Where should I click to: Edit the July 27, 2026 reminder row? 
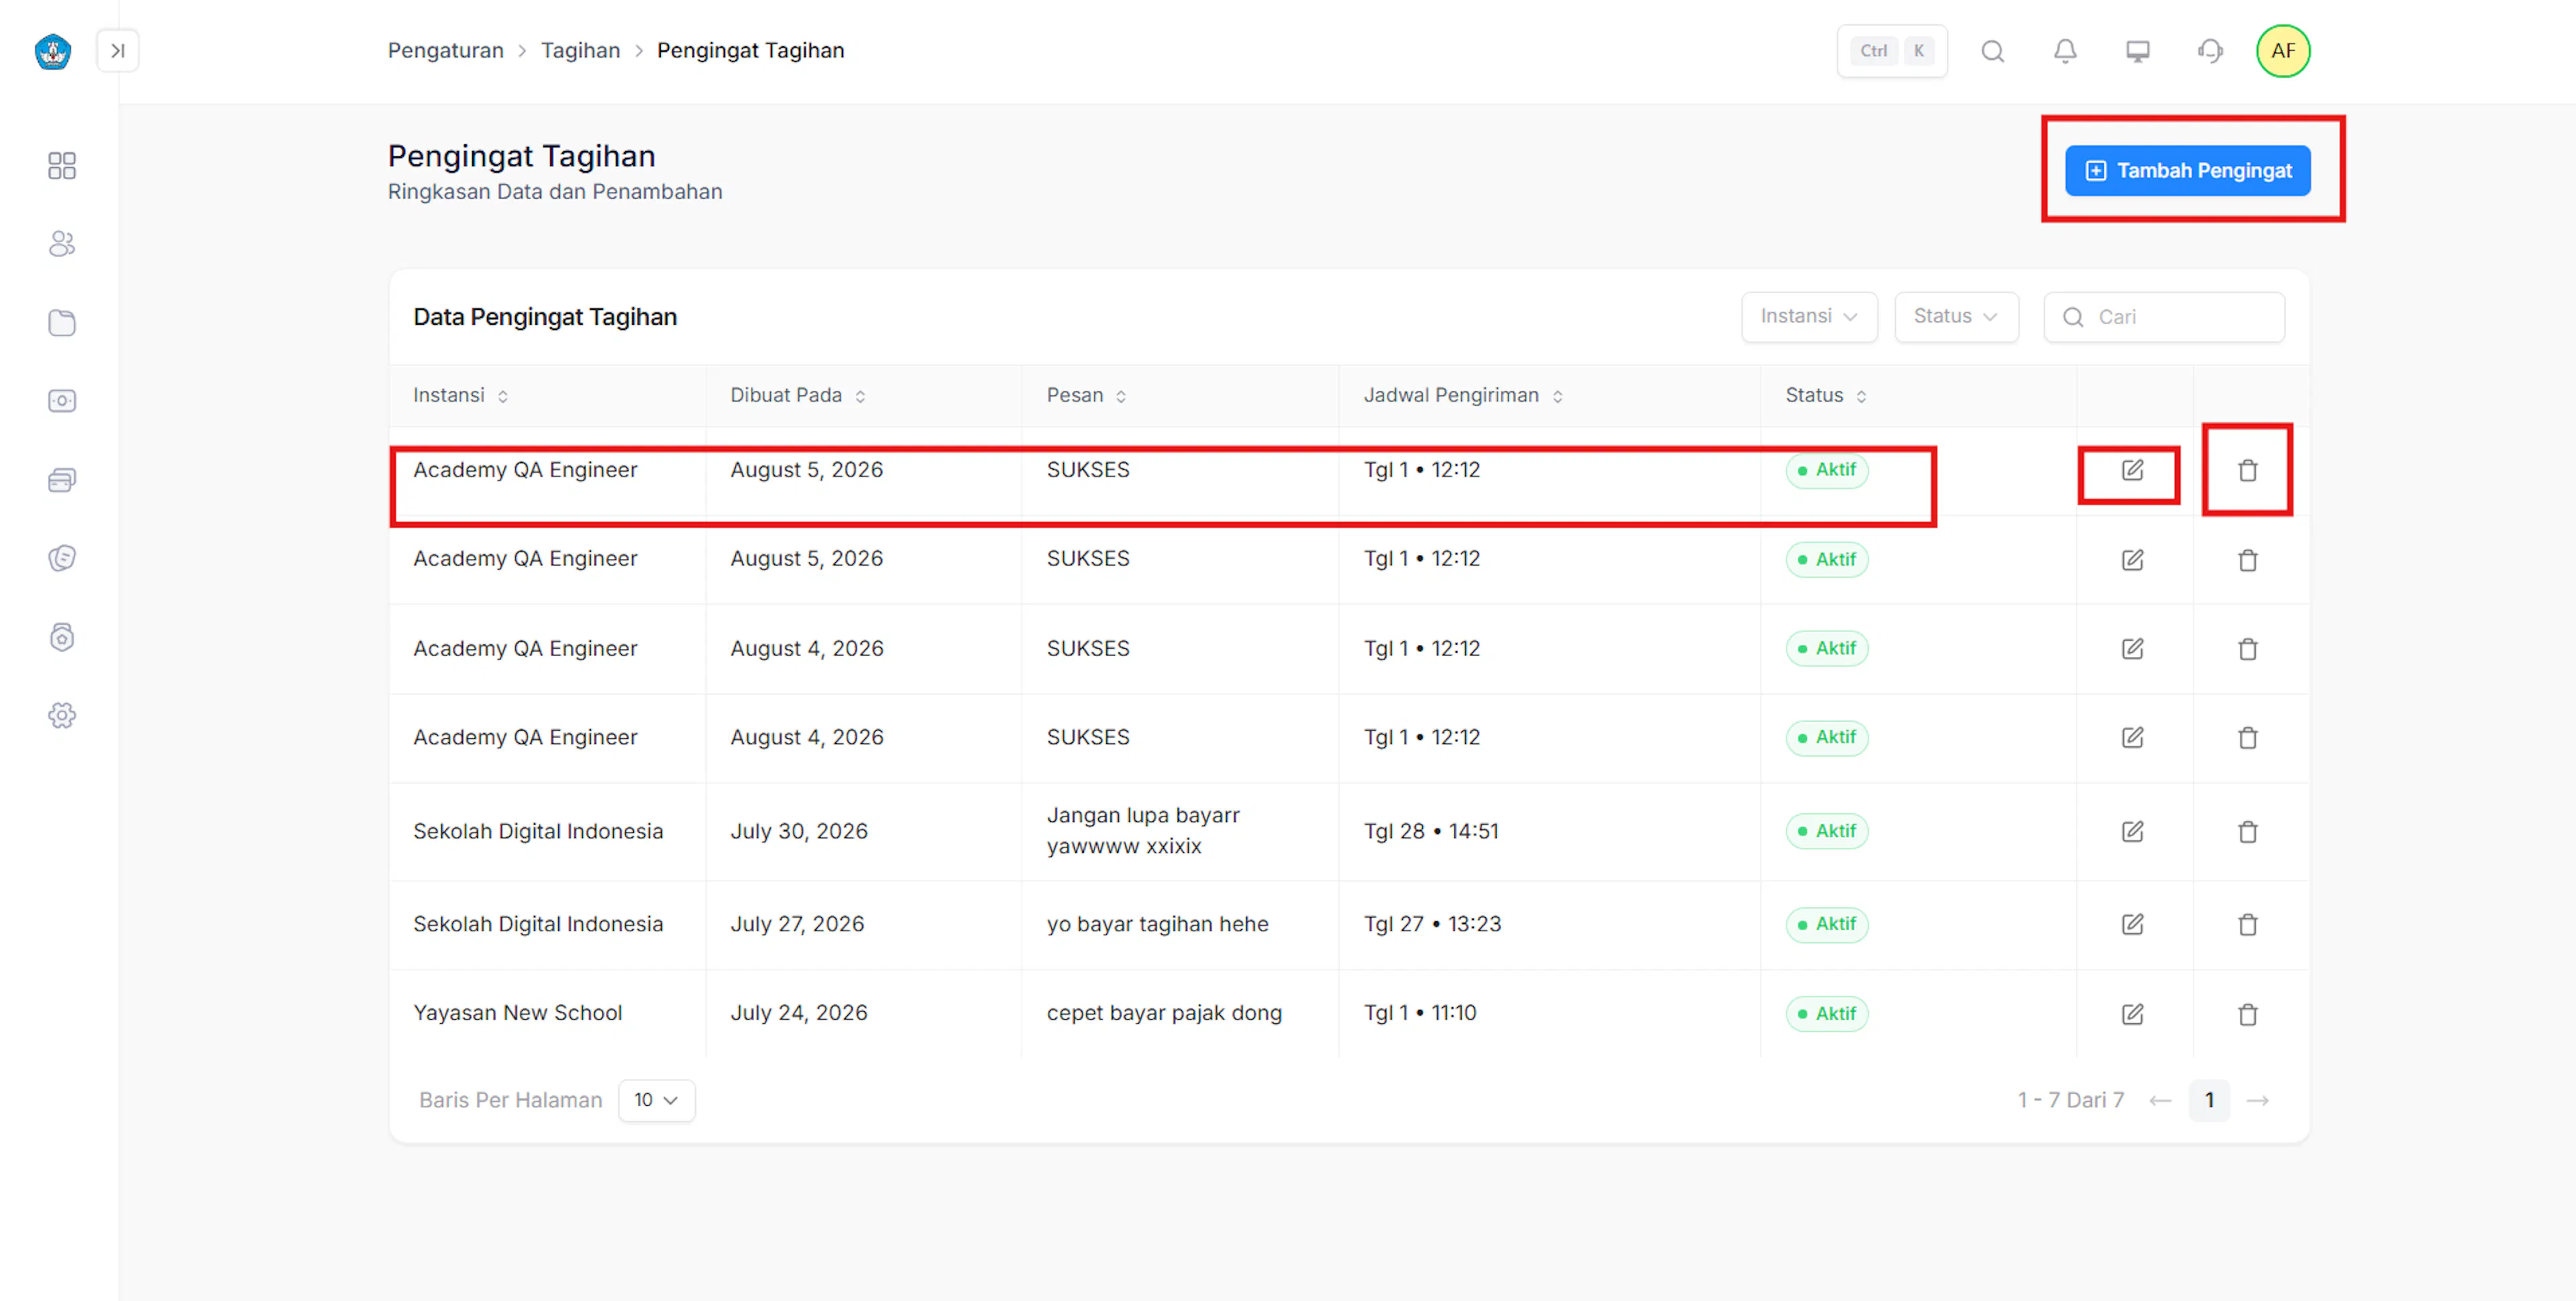click(x=2132, y=925)
